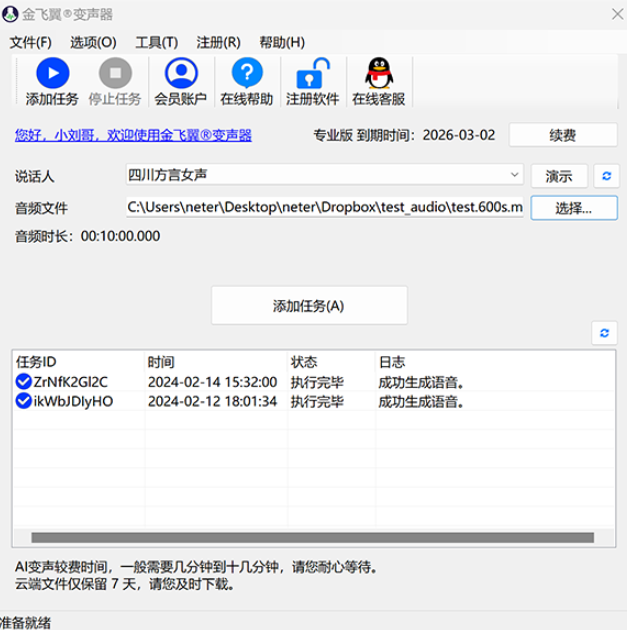The image size is (627, 630).
Task: Expand the 说话人 speaker dropdown
Action: point(514,175)
